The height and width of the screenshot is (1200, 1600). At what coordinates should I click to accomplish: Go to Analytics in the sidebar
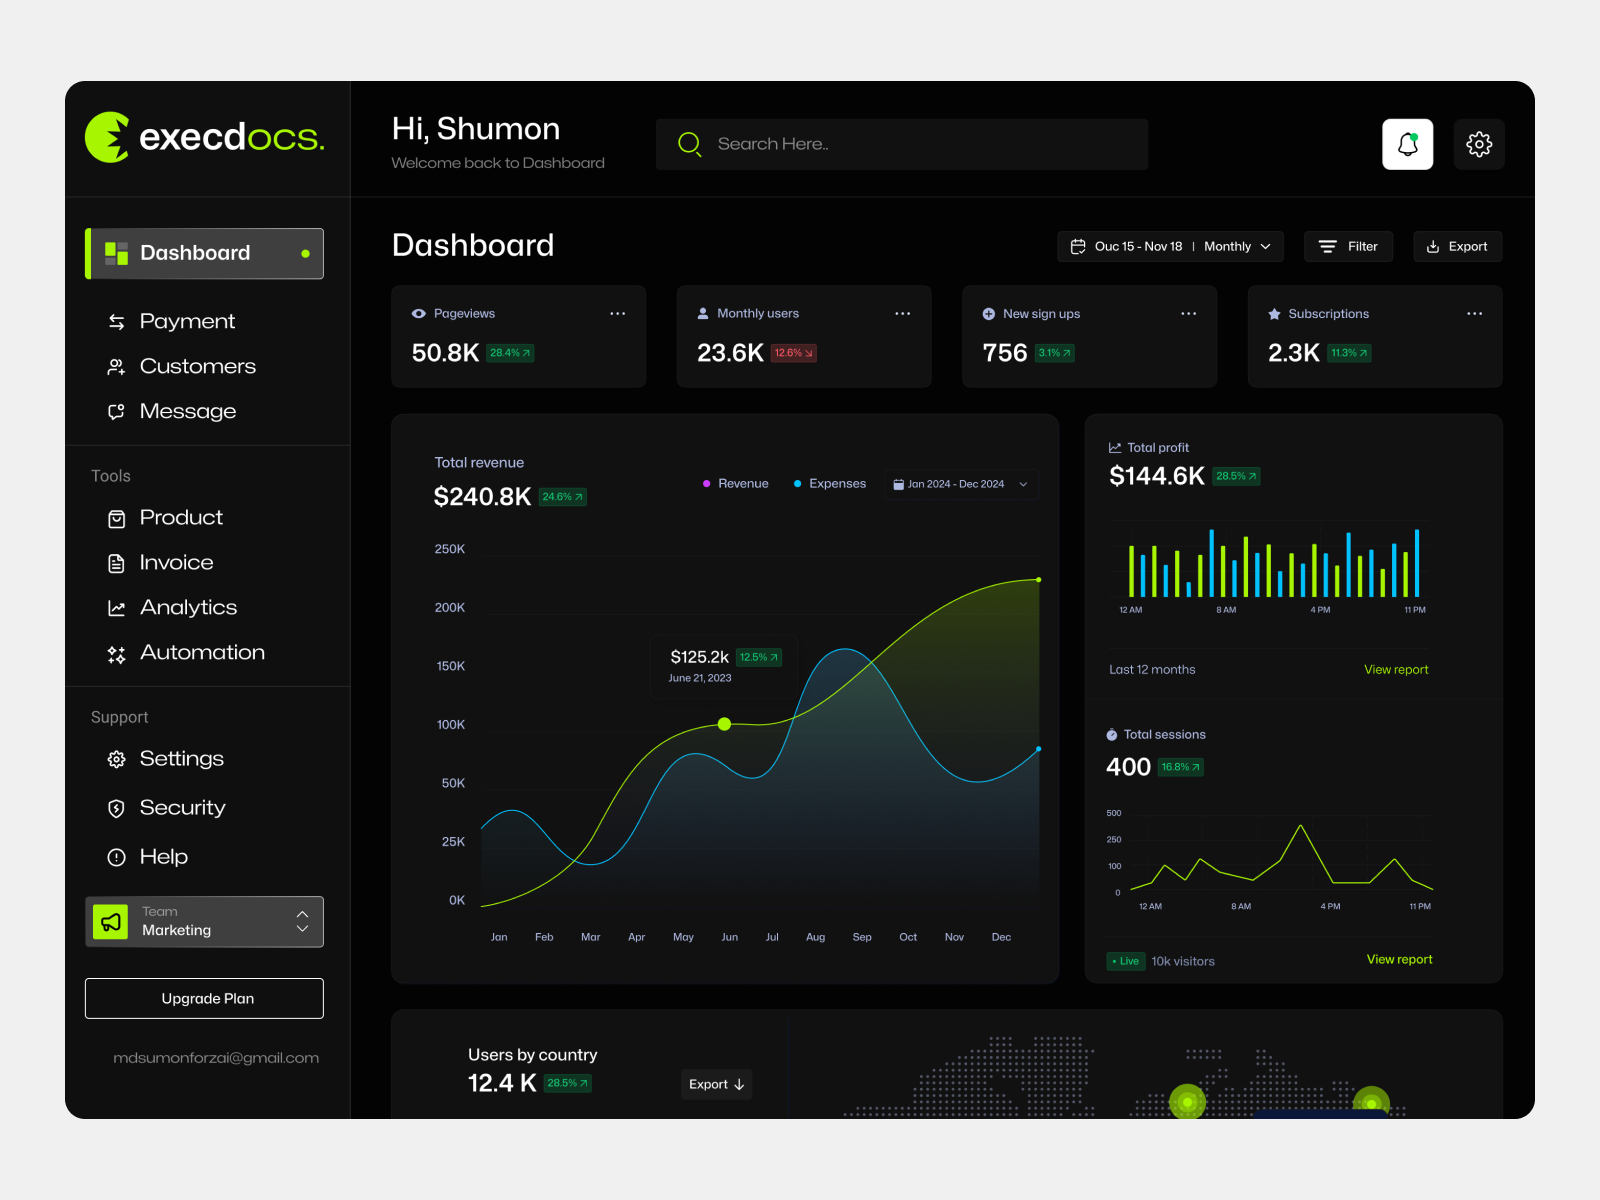pyautogui.click(x=188, y=608)
